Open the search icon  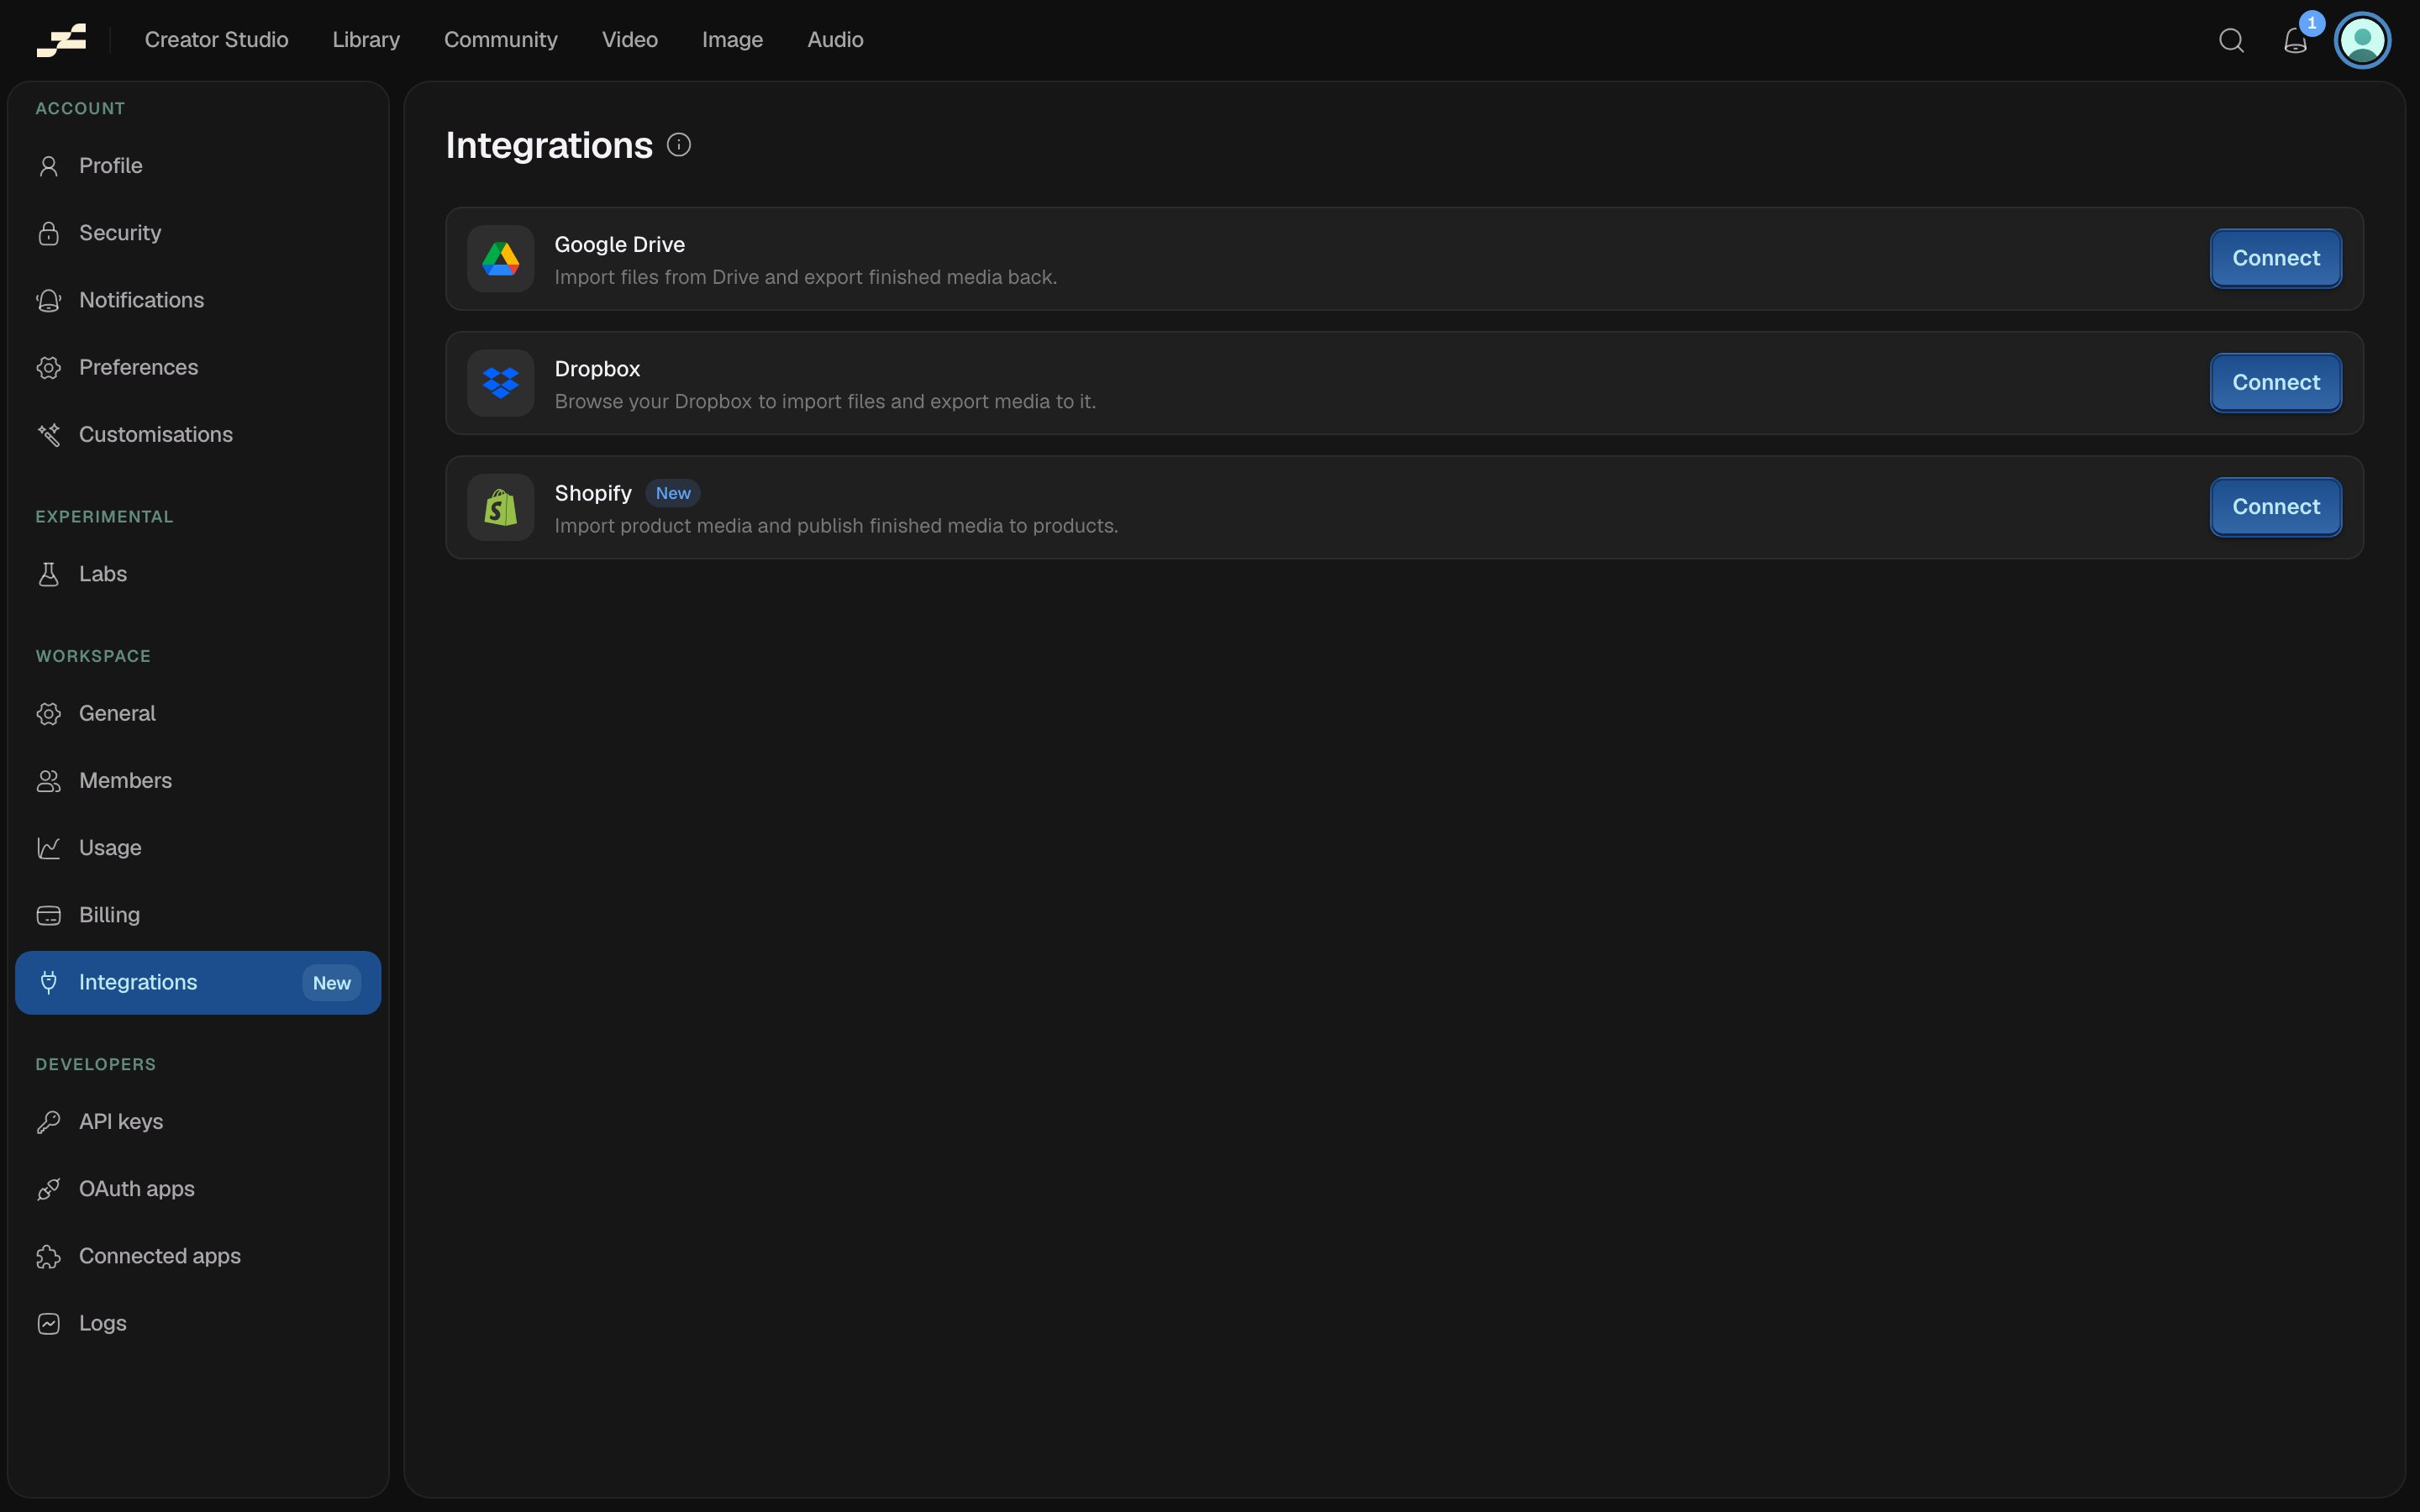tap(2231, 40)
